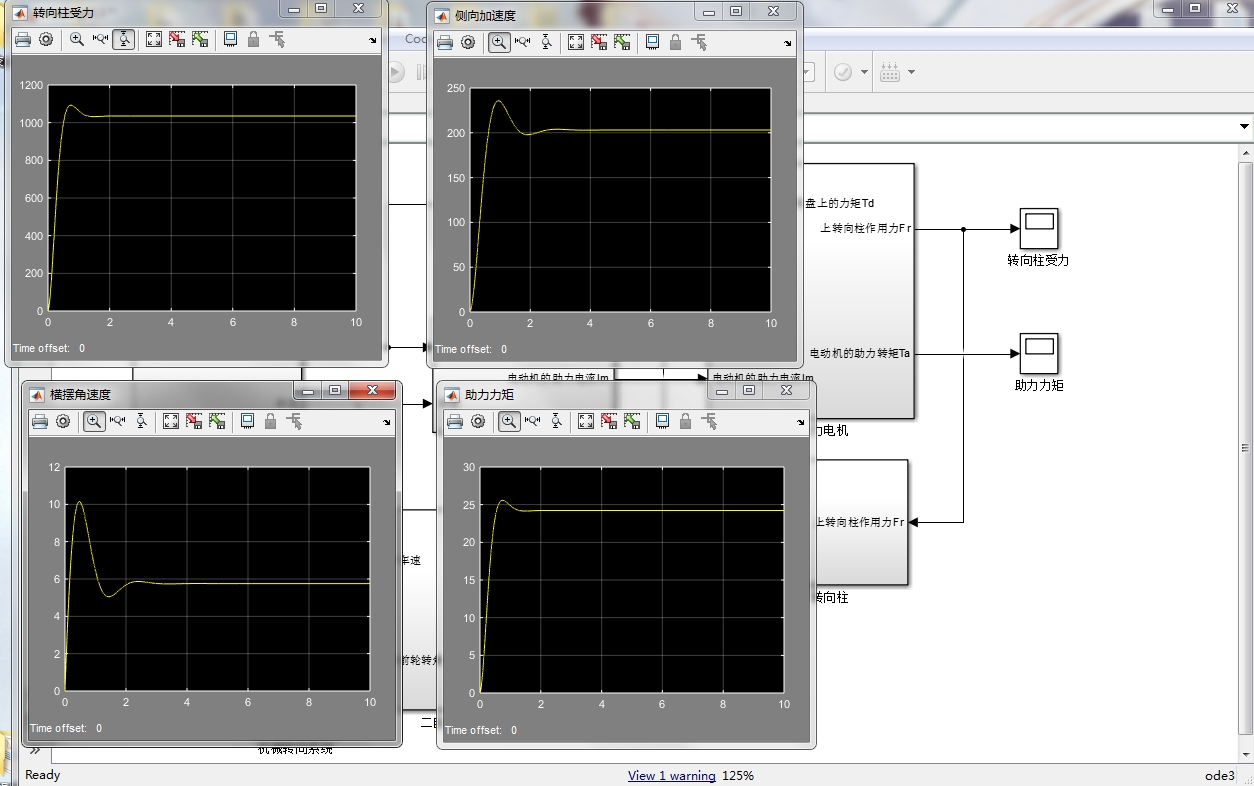1254x786 pixels.
Task: Open the model path dropdown arrow
Action: (1244, 127)
